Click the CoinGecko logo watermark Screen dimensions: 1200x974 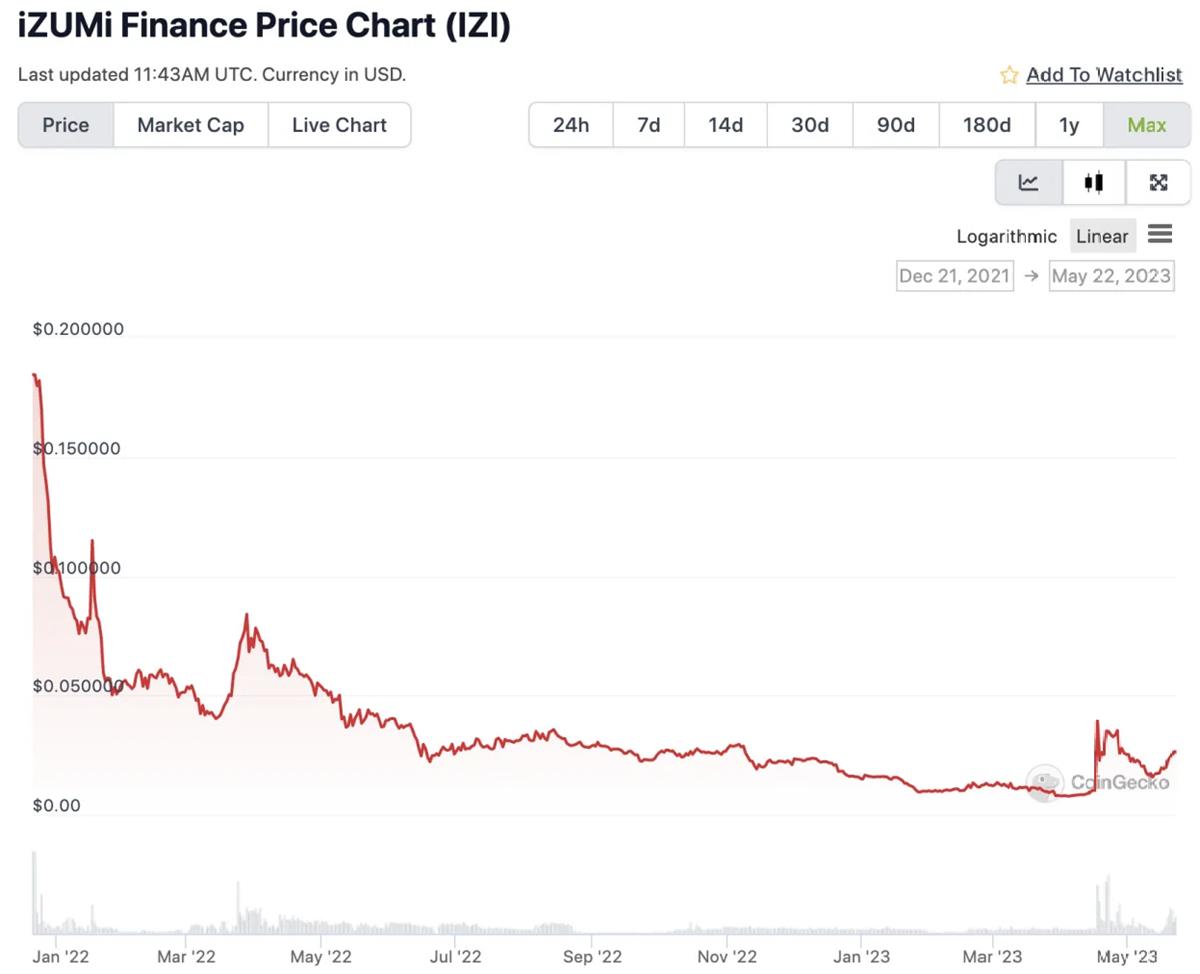coord(1098,782)
